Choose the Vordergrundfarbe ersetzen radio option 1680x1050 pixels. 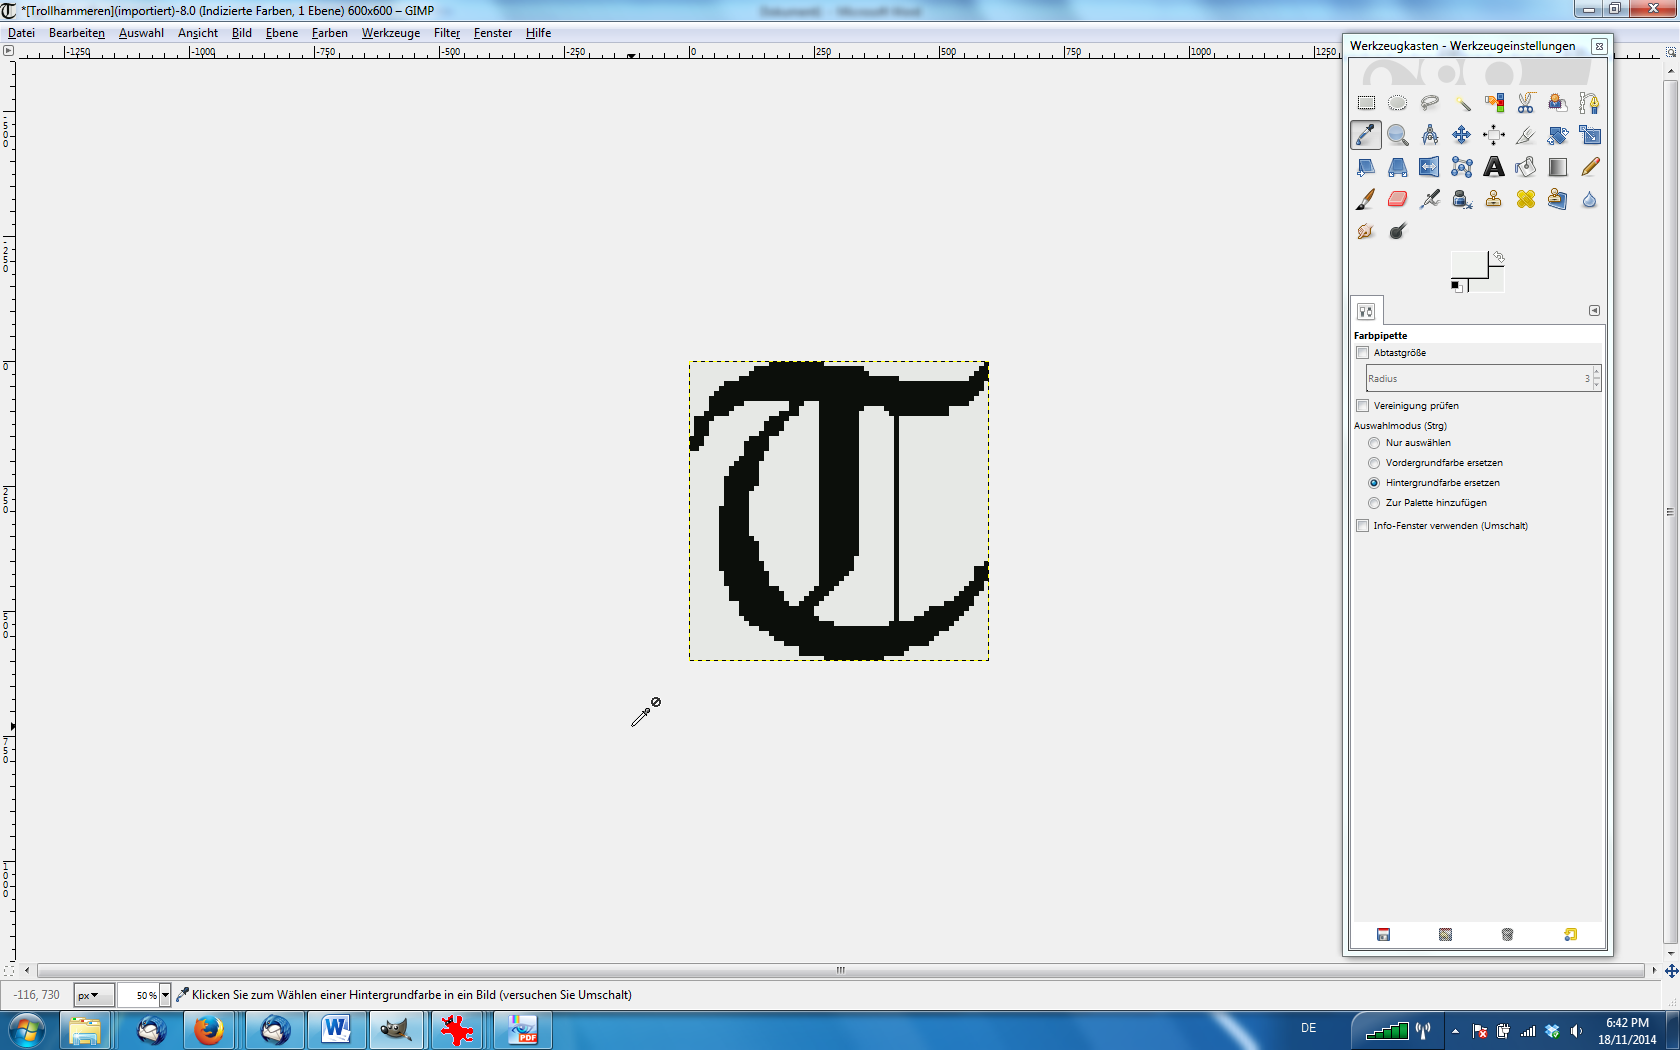[1374, 463]
